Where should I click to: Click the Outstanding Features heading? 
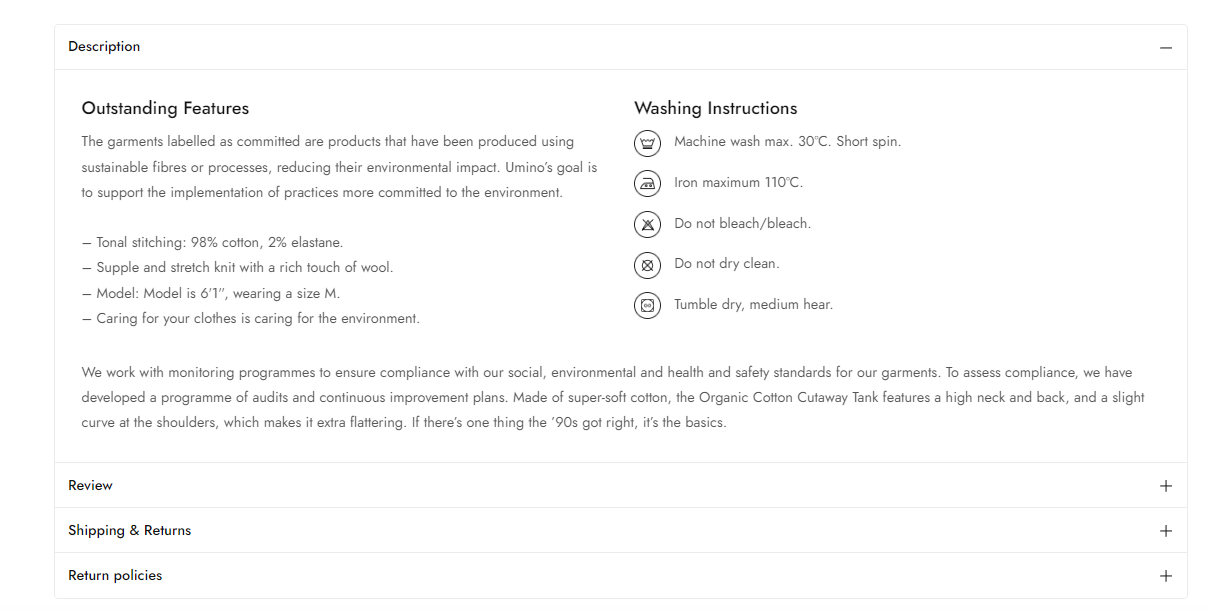click(165, 108)
